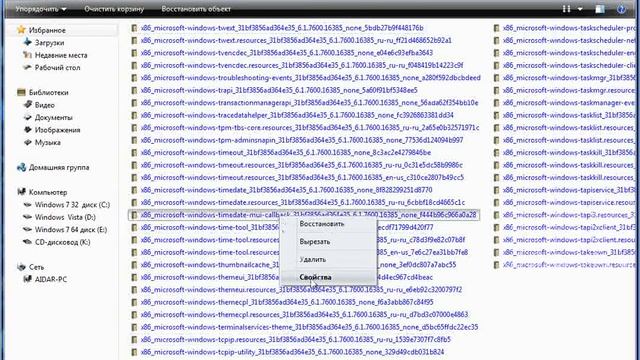Image resolution: width=640 pixels, height=360 pixels.
Task: Change the view with the views icon
Action: point(566,9)
